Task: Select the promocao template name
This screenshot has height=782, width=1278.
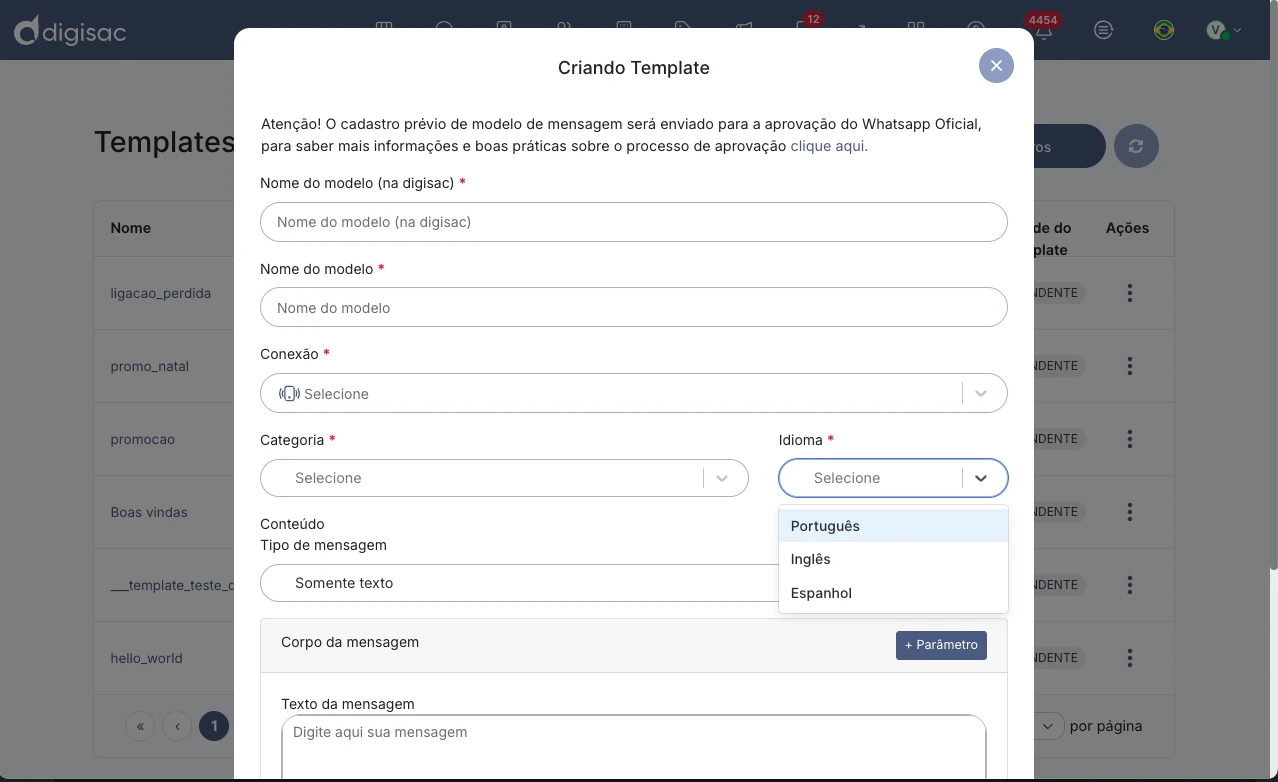Action: (143, 439)
